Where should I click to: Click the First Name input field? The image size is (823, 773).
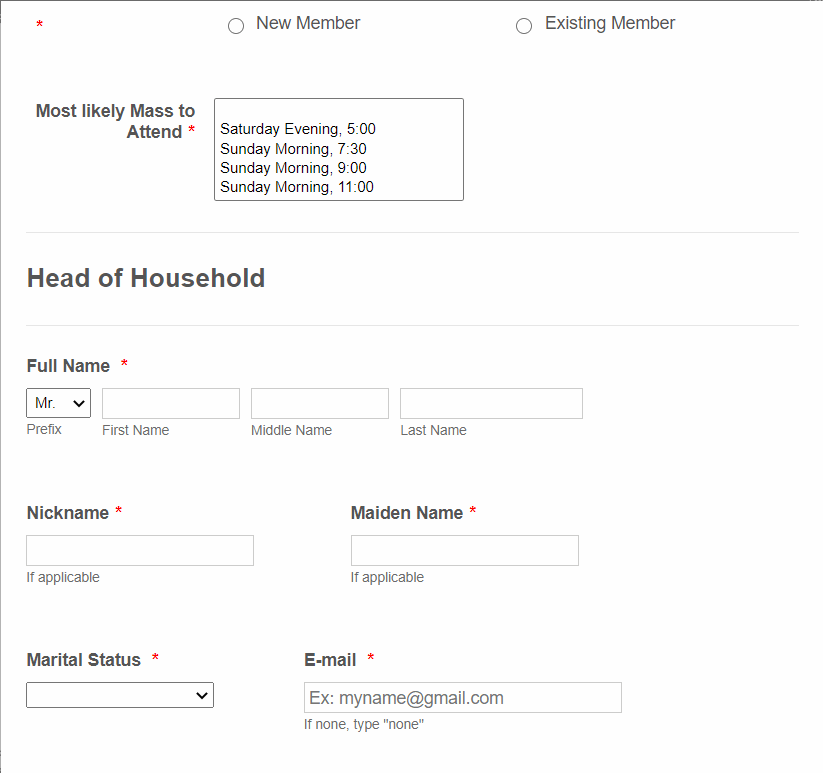coord(170,403)
